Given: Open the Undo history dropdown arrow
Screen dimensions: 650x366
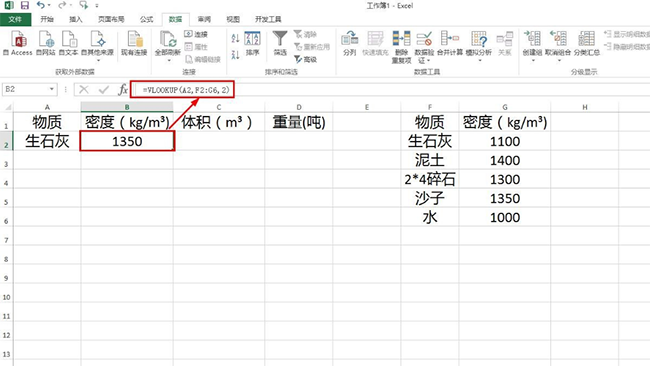Looking at the screenshot, I should pyautogui.click(x=49, y=5).
